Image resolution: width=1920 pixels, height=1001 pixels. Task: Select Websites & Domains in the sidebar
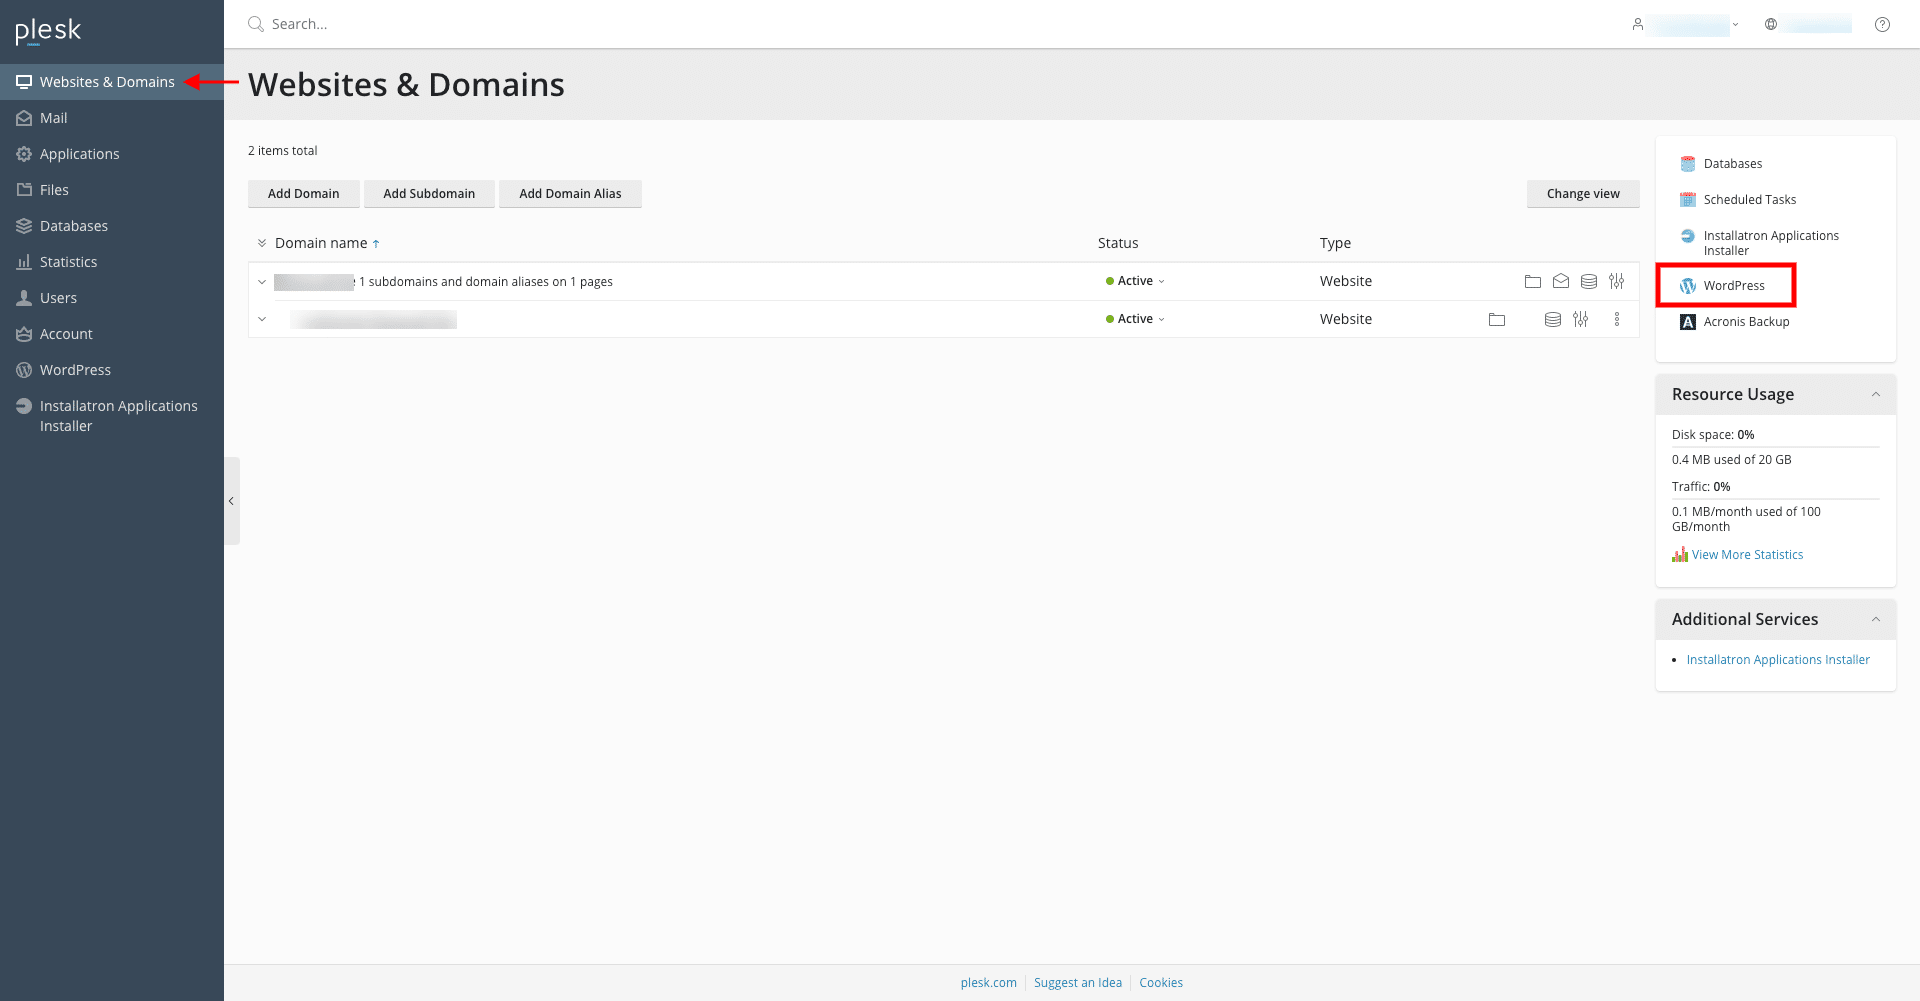point(112,82)
